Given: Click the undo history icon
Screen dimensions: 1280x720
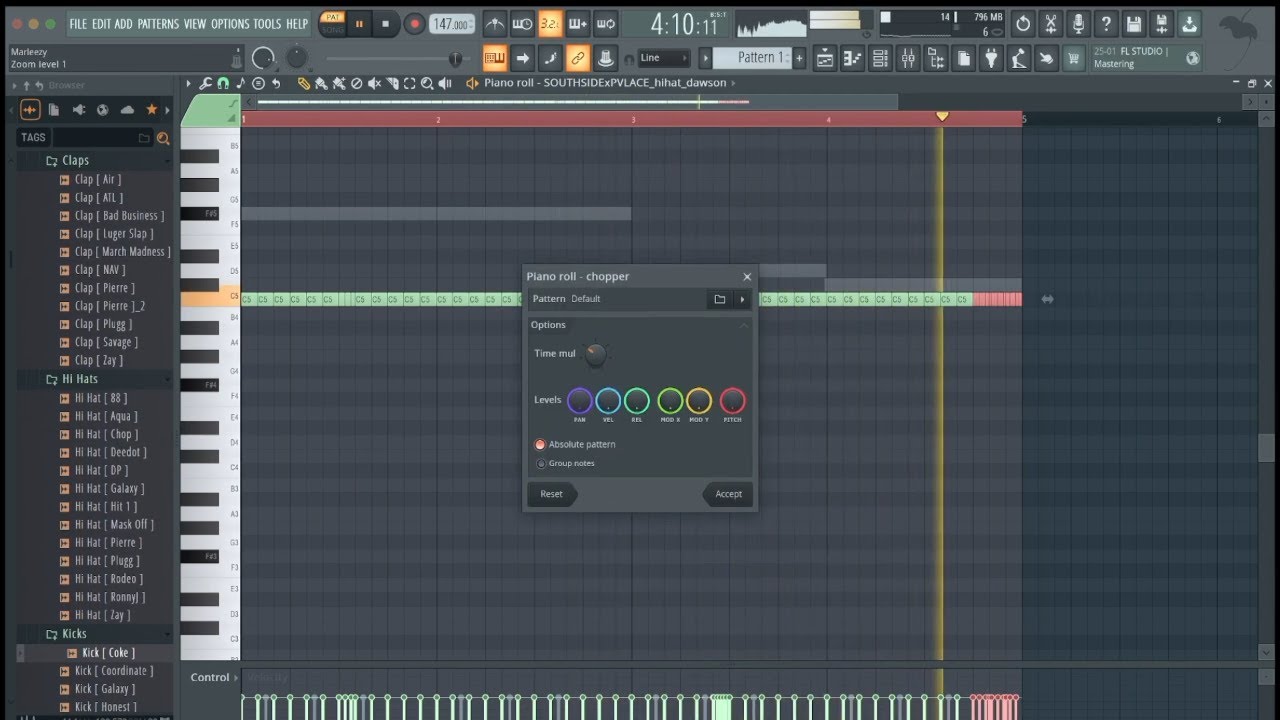Looking at the screenshot, I should pyautogui.click(x=1023, y=24).
